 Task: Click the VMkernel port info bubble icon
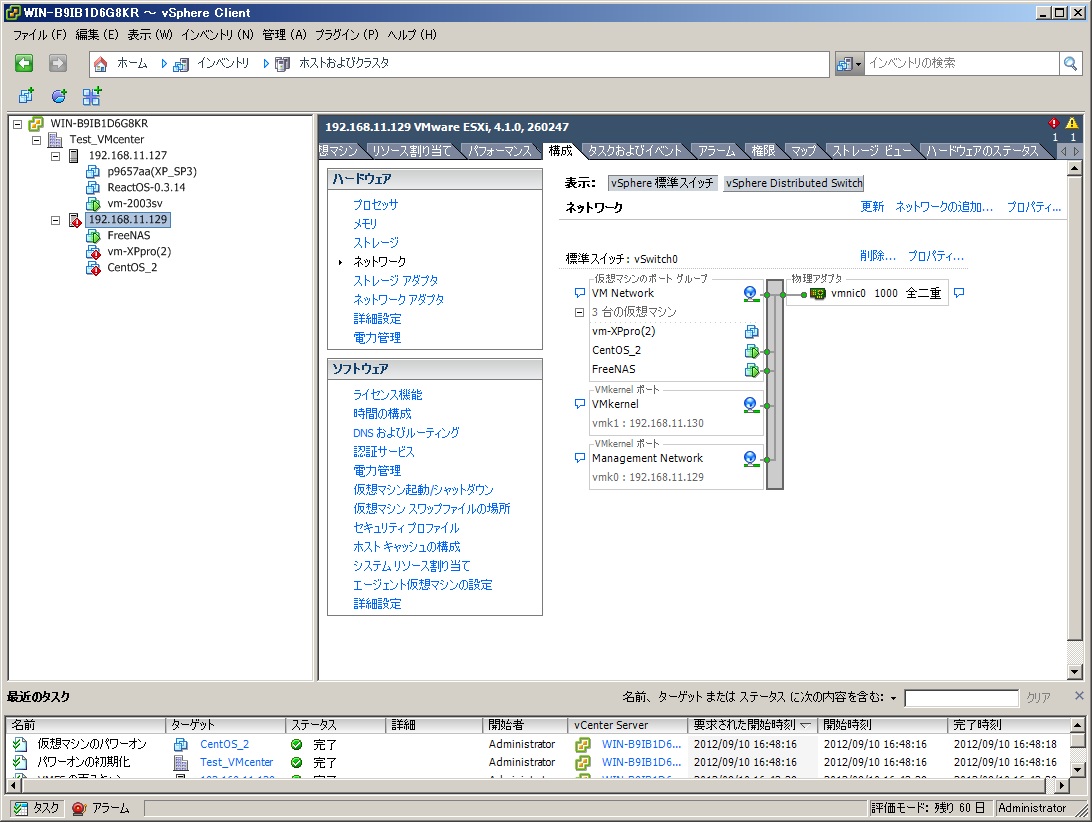(x=579, y=404)
